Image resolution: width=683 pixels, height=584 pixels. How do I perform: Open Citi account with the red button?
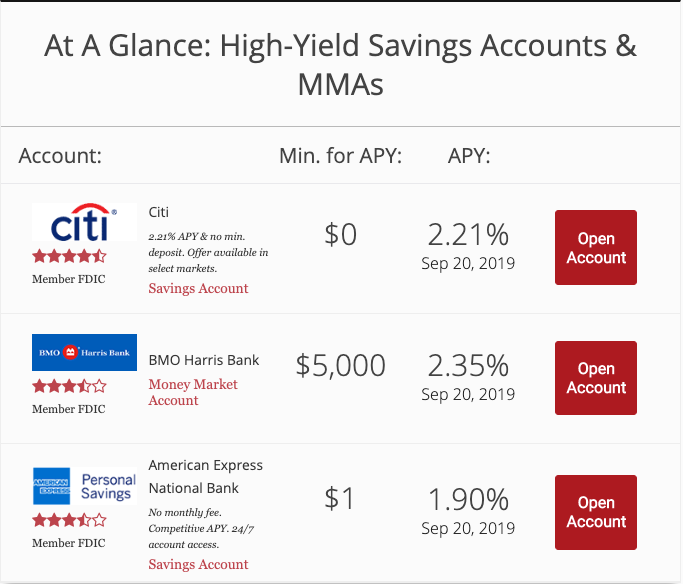click(x=595, y=247)
